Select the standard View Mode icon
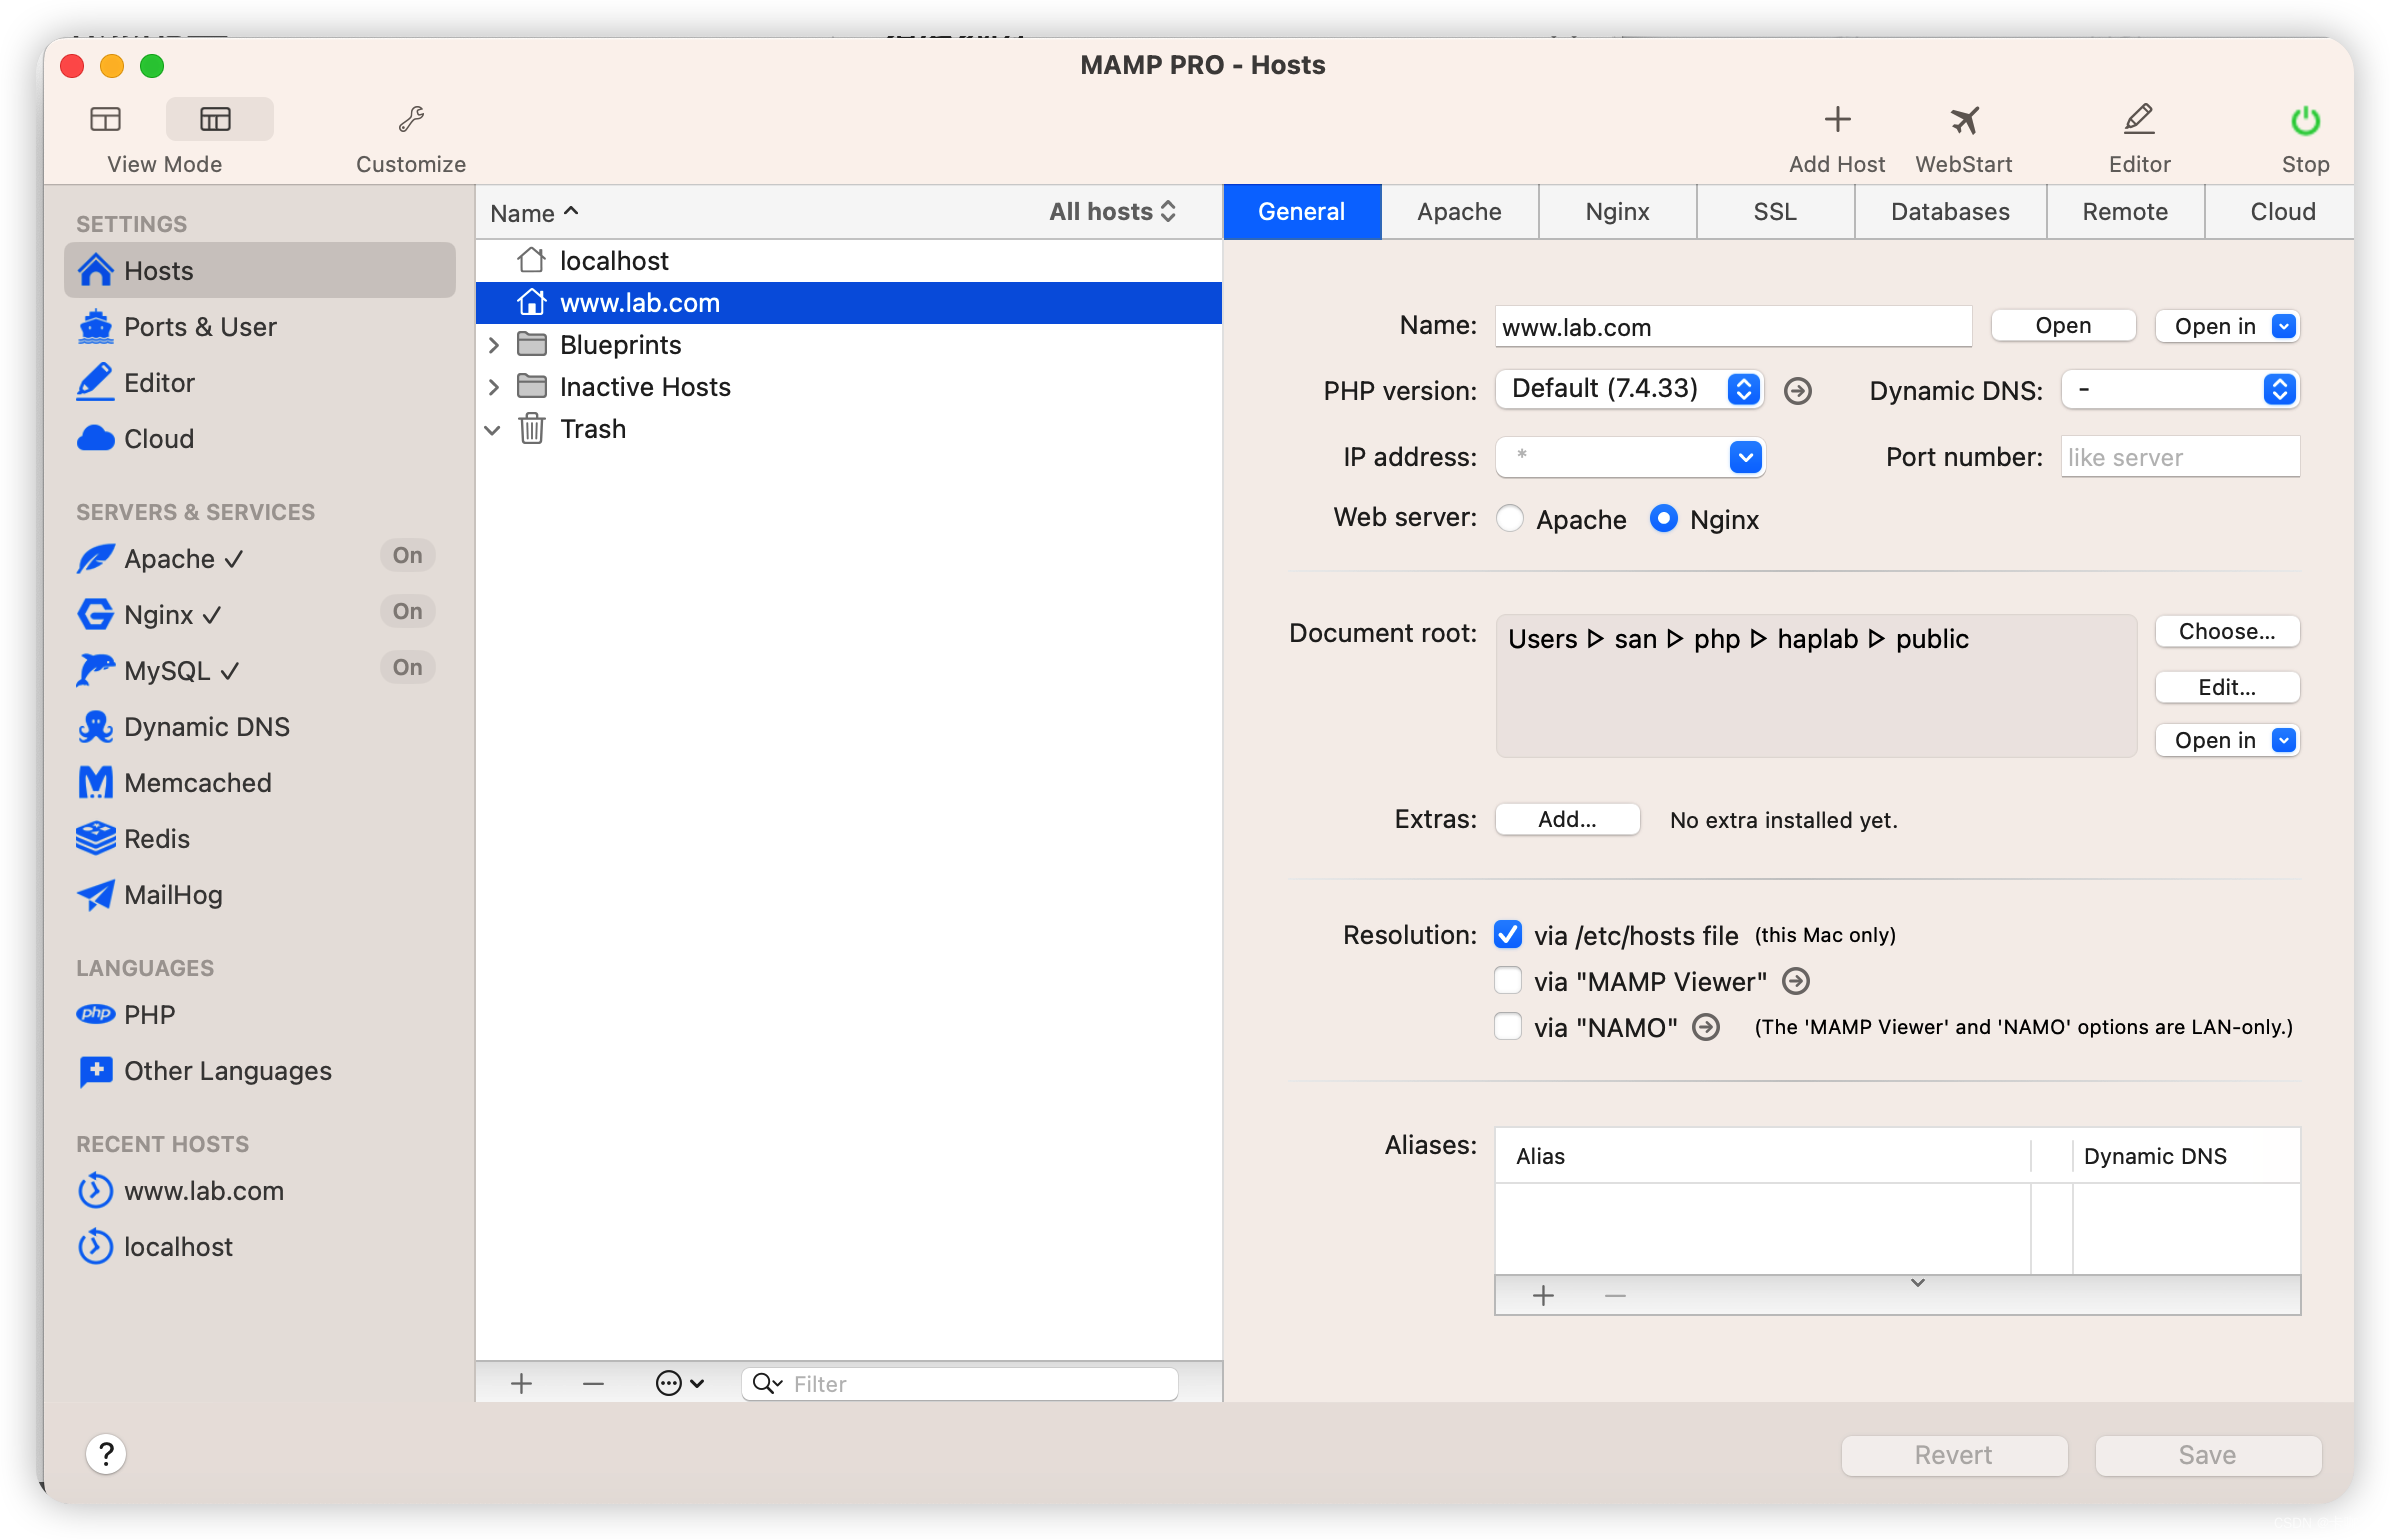Screen dimensions: 2390x1540 [105, 119]
